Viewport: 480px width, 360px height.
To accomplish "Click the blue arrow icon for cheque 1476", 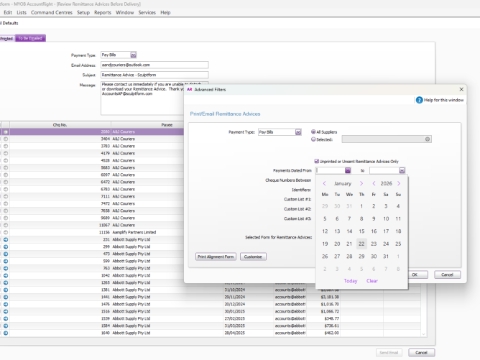I will [6, 304].
